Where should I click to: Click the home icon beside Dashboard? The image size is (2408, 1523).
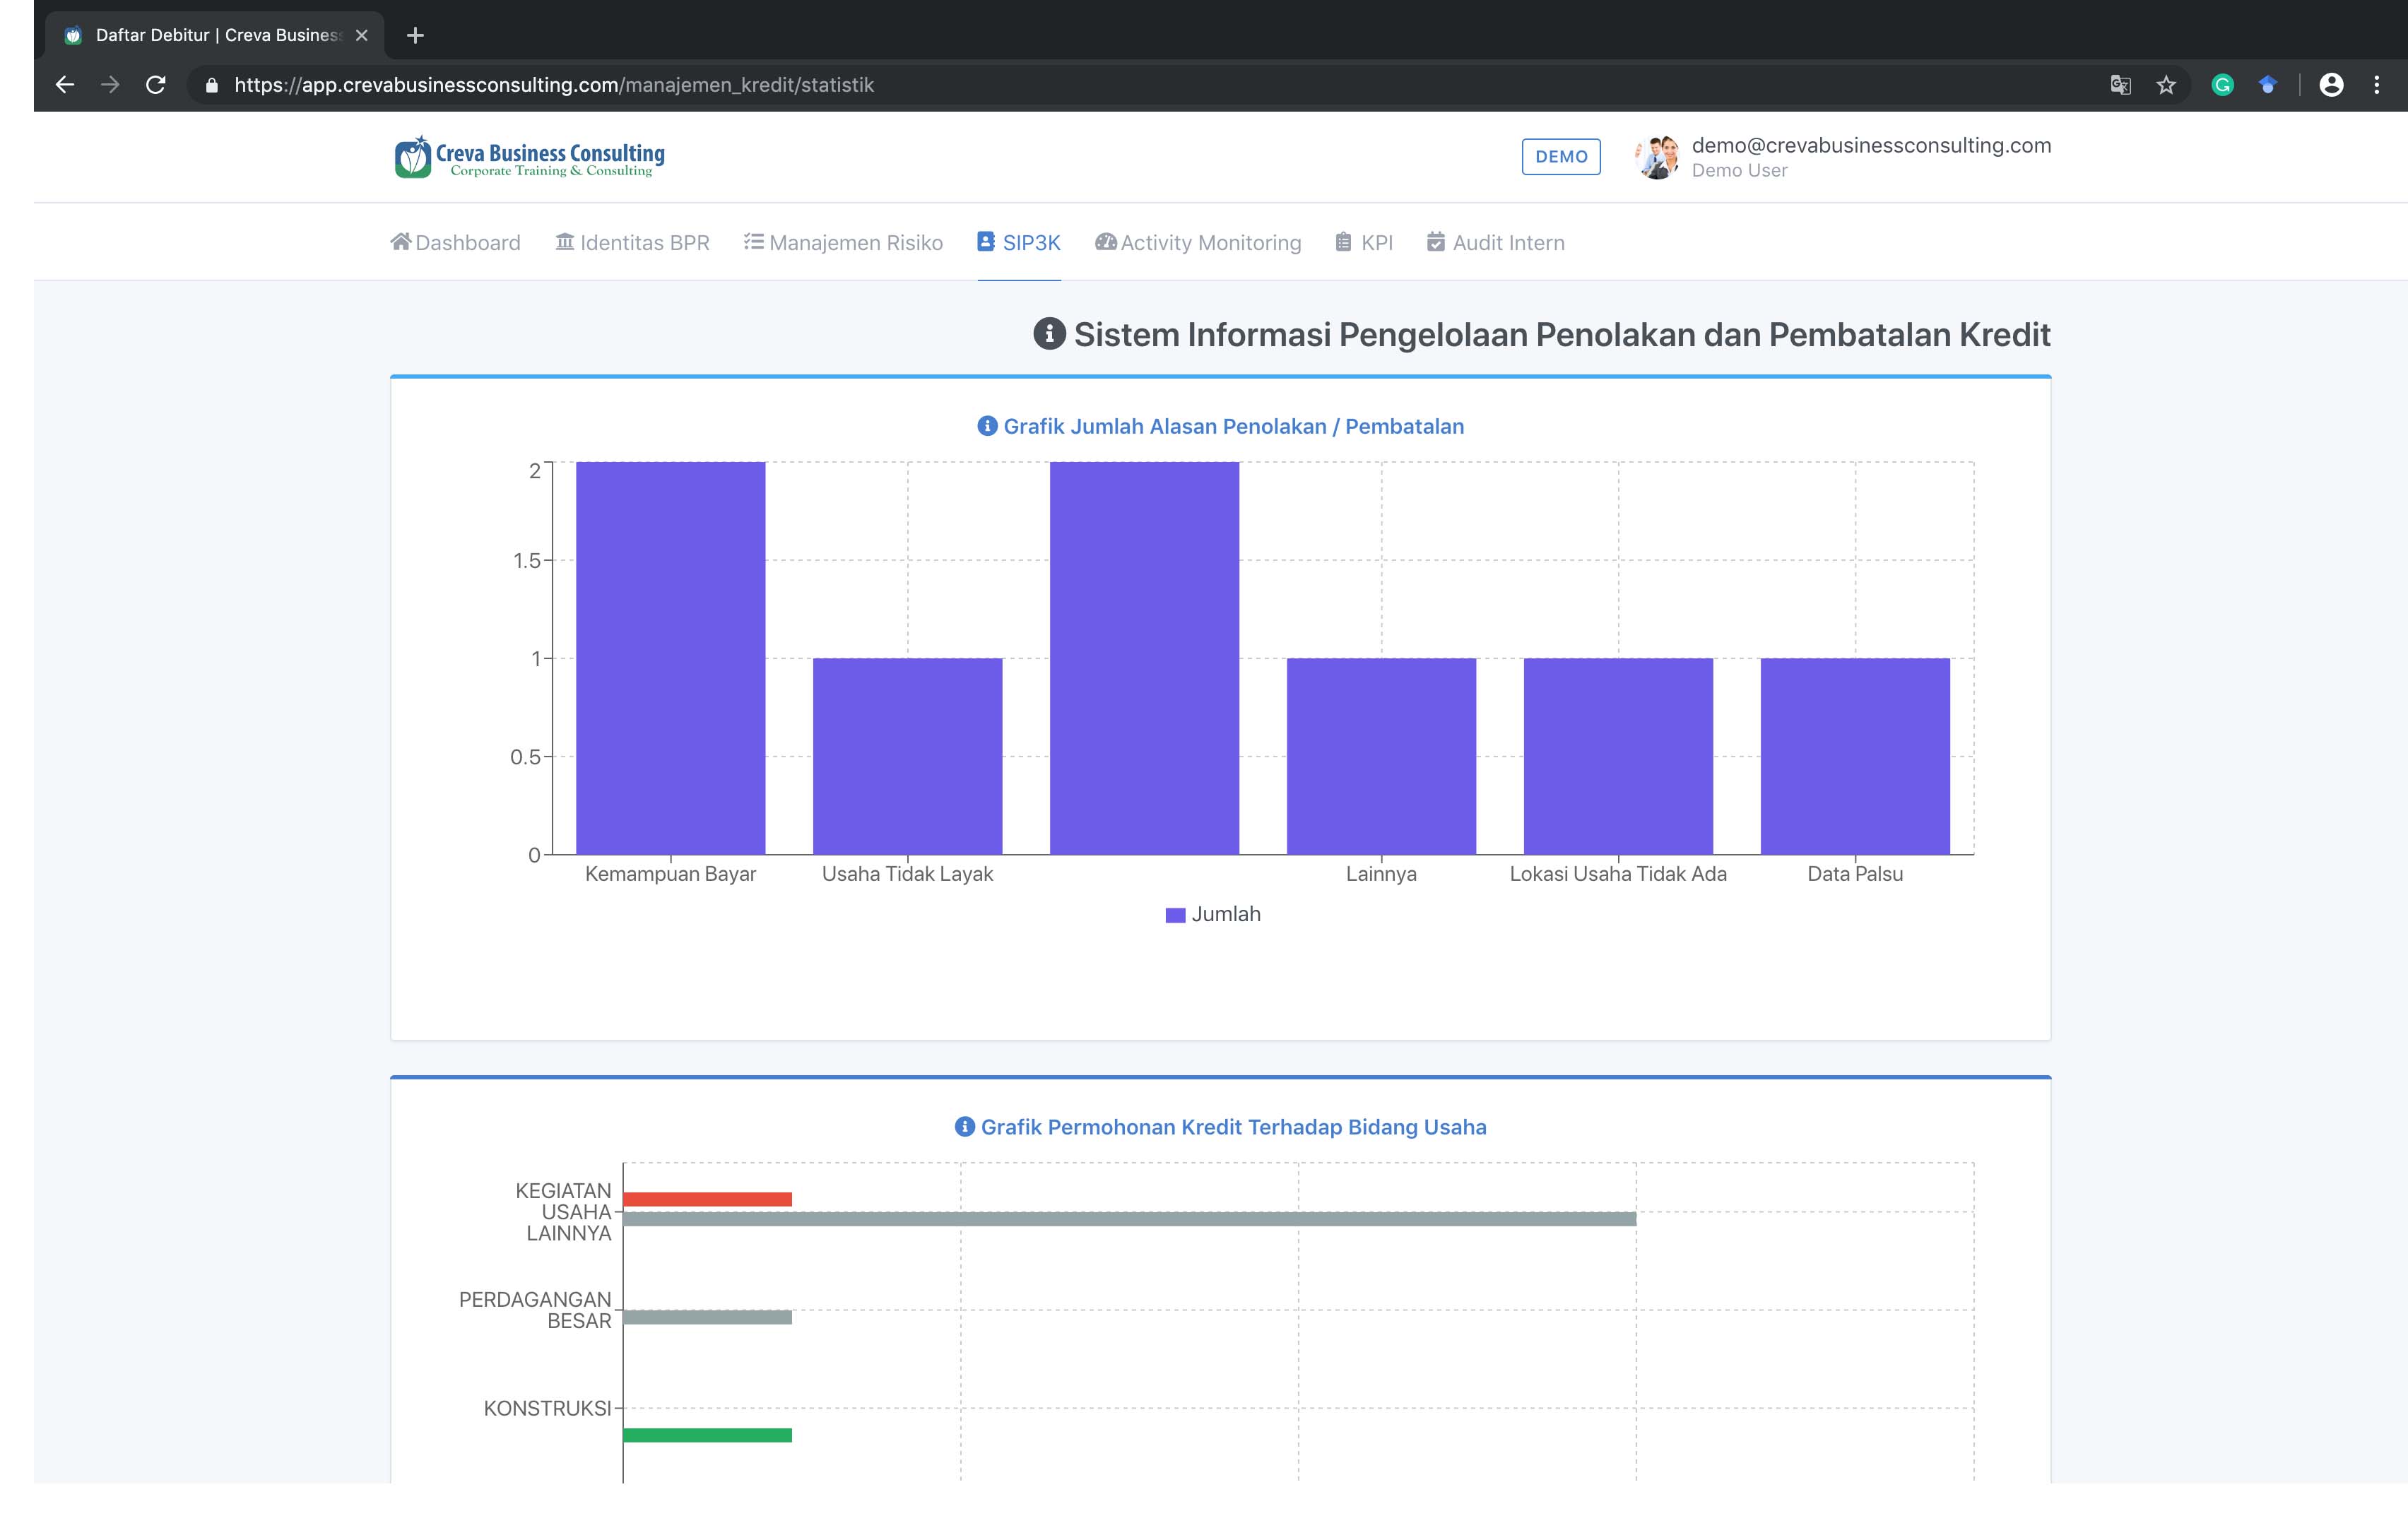(x=401, y=242)
